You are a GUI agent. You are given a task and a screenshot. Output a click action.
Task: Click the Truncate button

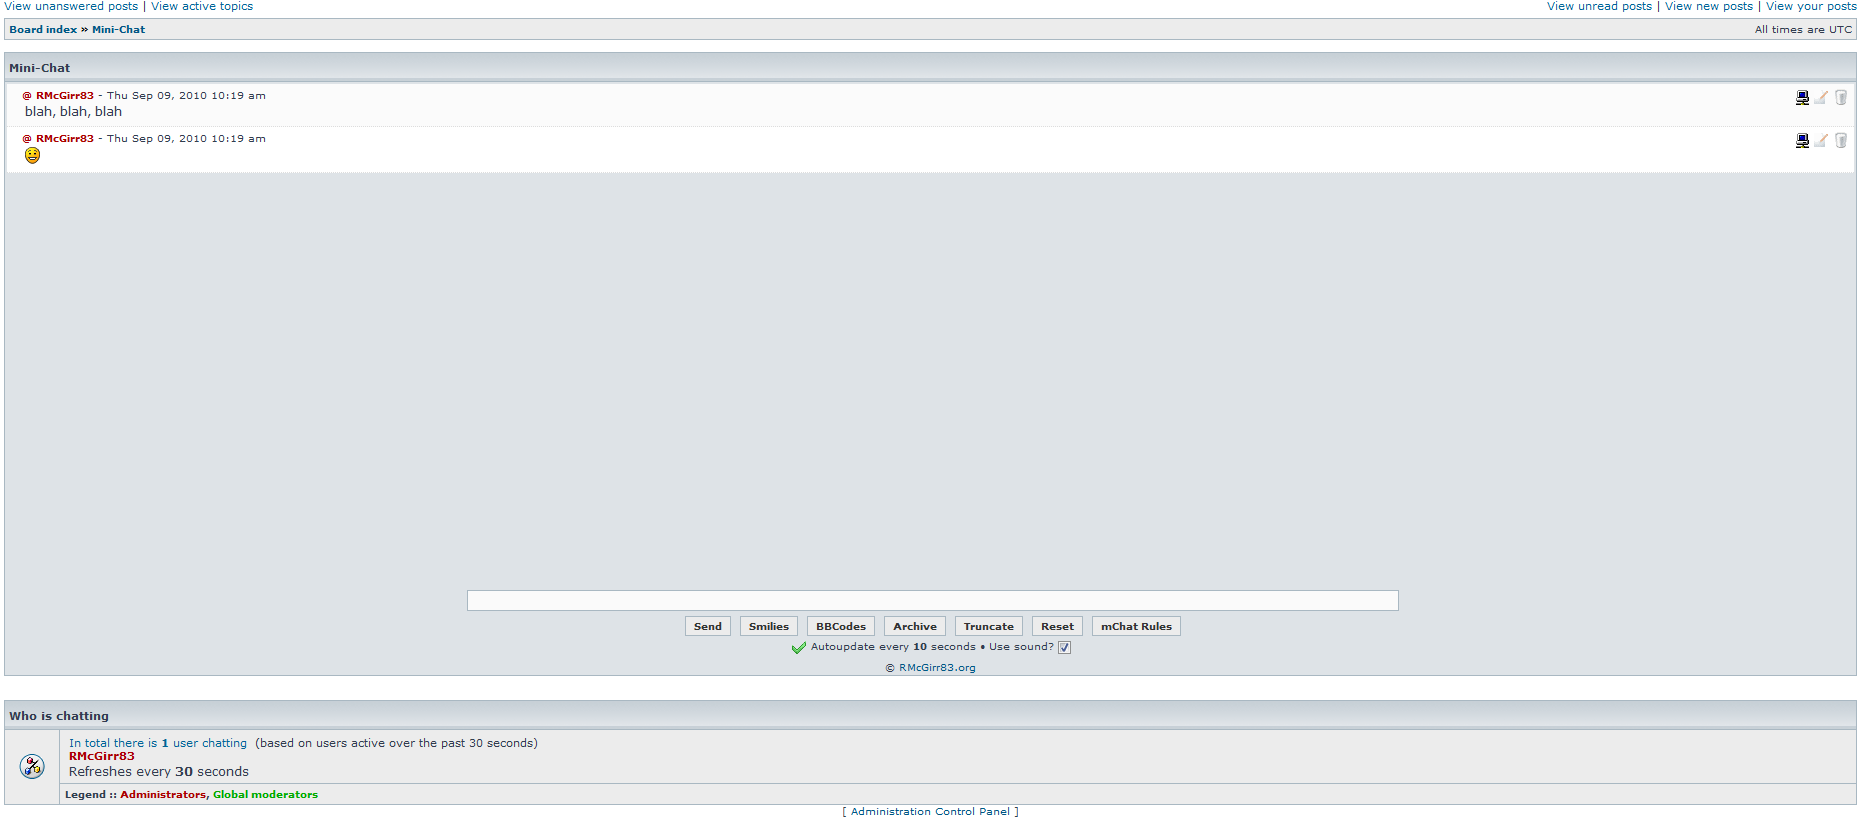click(988, 626)
